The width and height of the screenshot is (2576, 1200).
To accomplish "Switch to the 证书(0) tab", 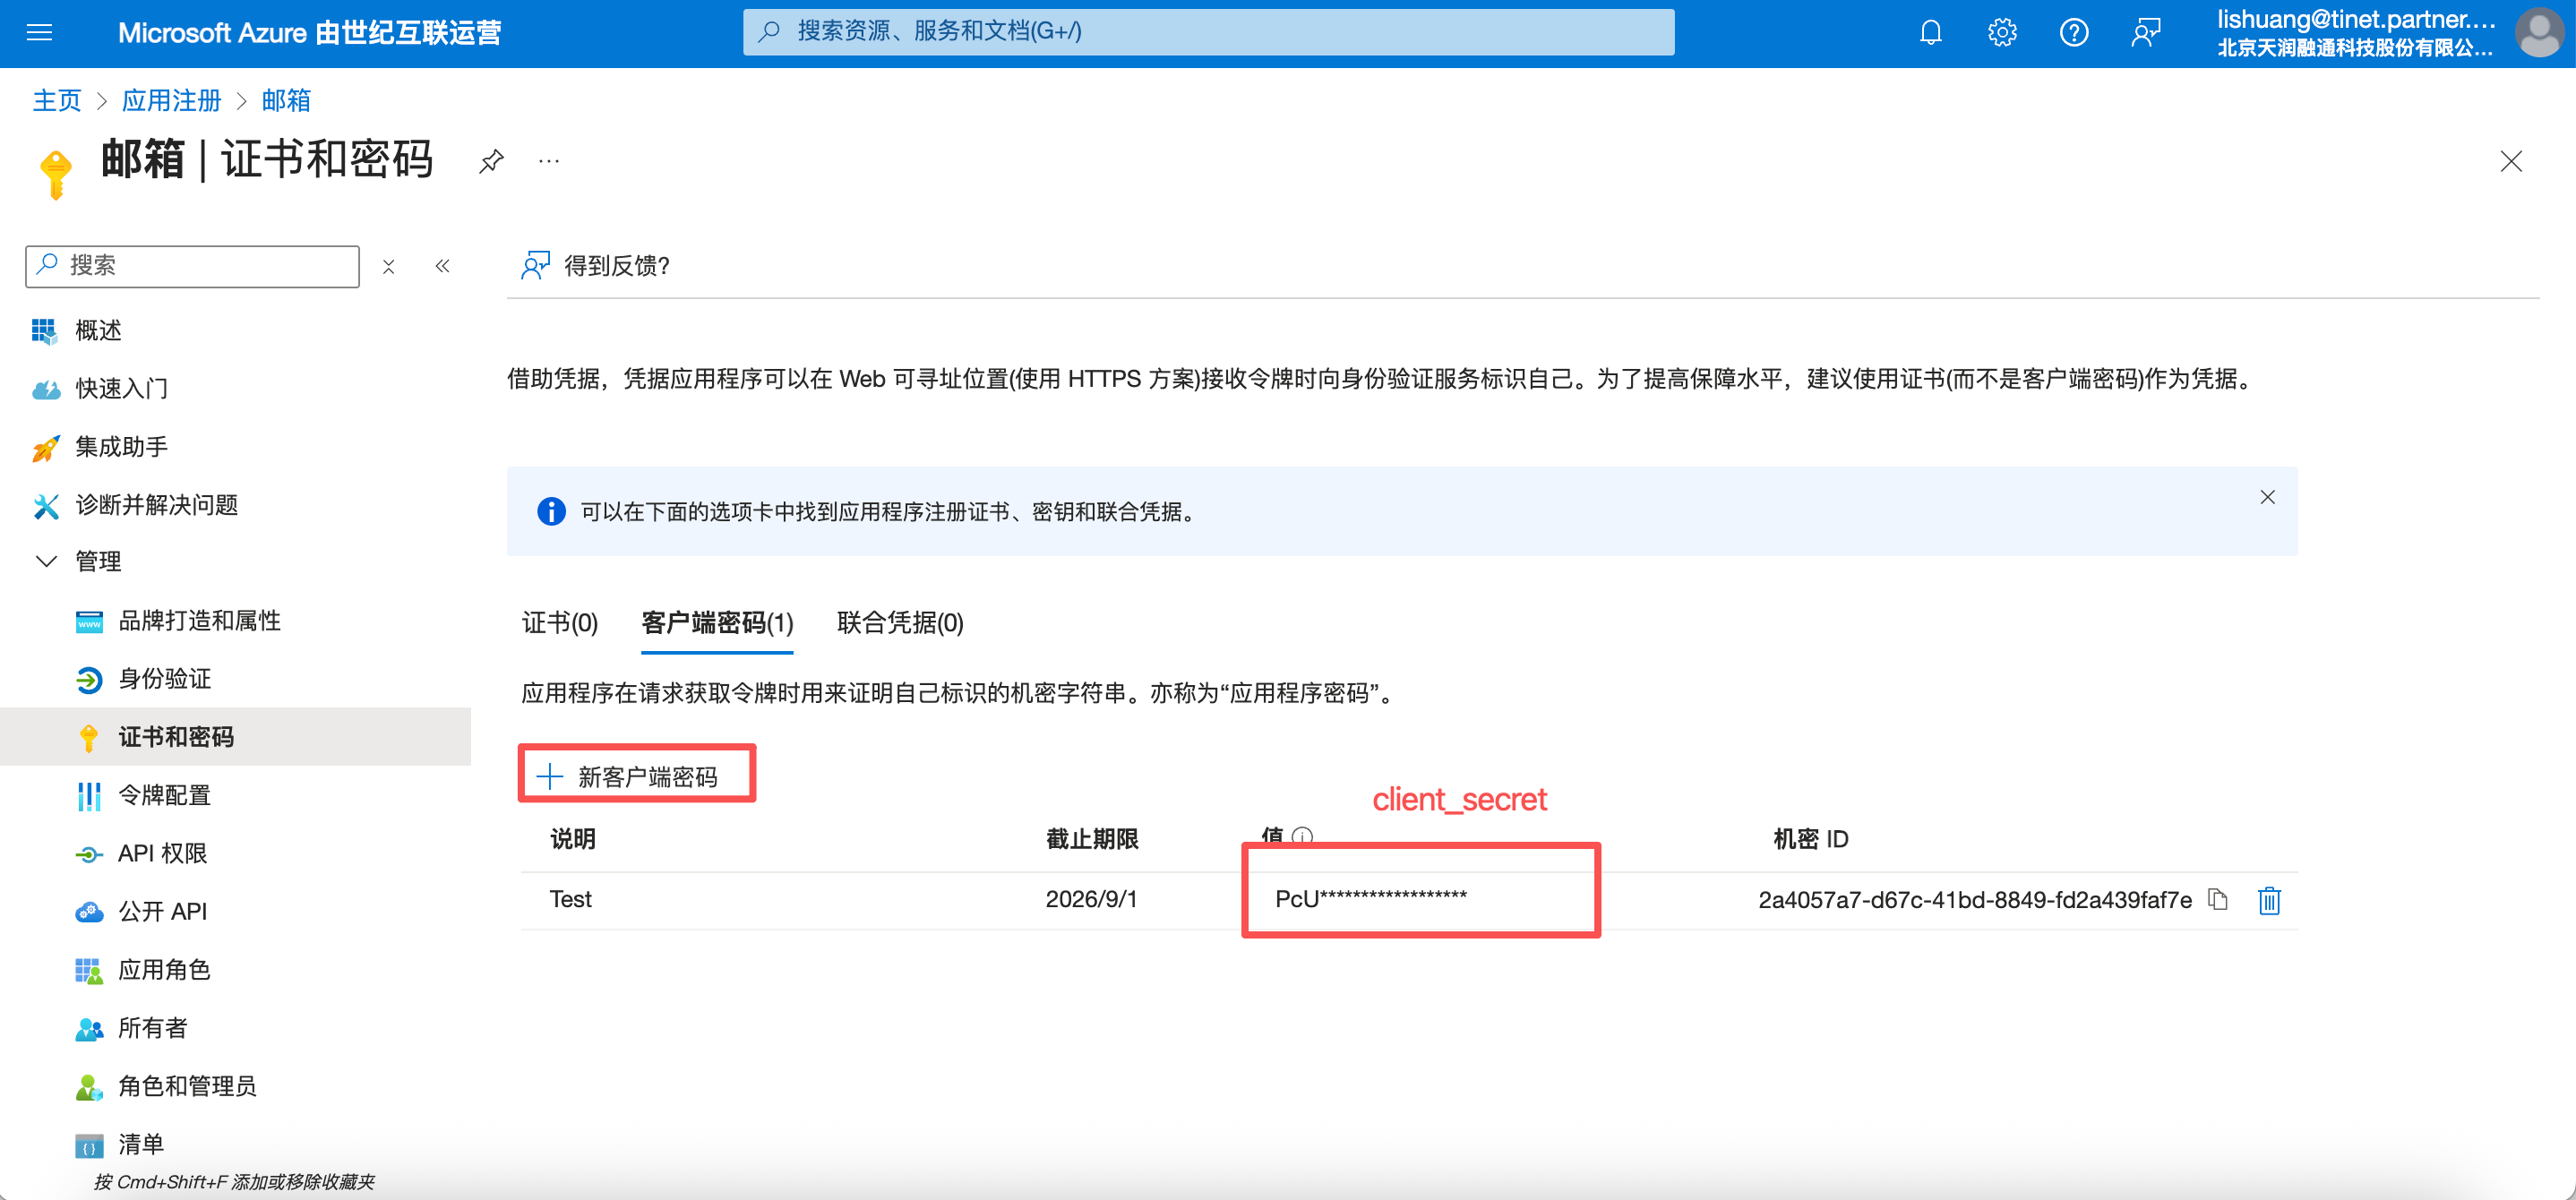I will (x=560, y=623).
